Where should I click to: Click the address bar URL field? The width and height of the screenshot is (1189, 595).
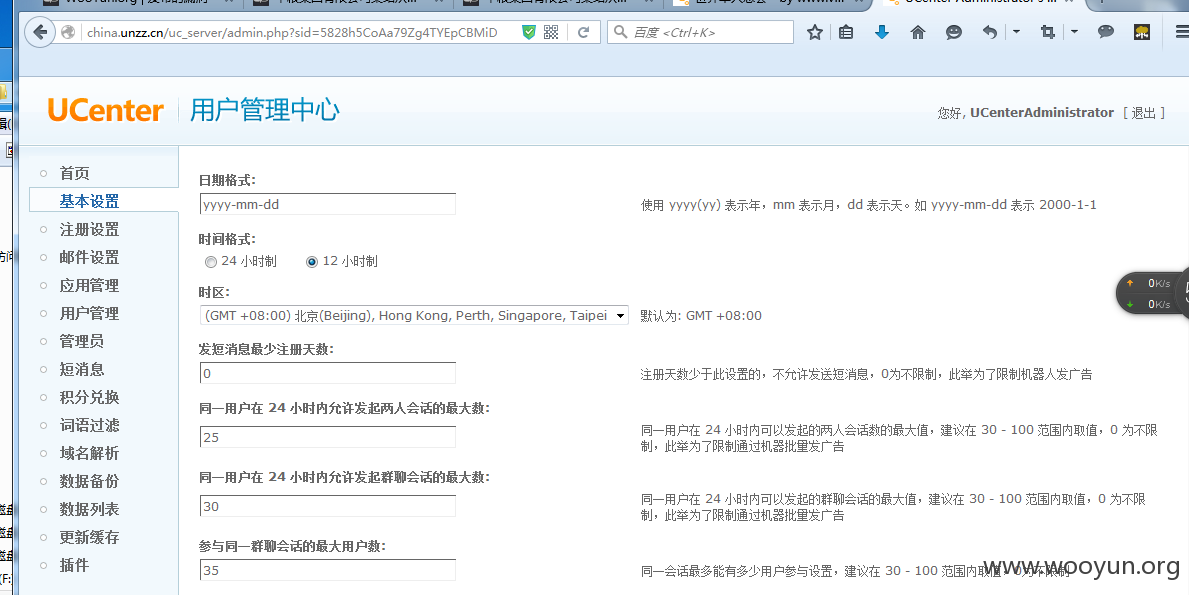[x=292, y=33]
